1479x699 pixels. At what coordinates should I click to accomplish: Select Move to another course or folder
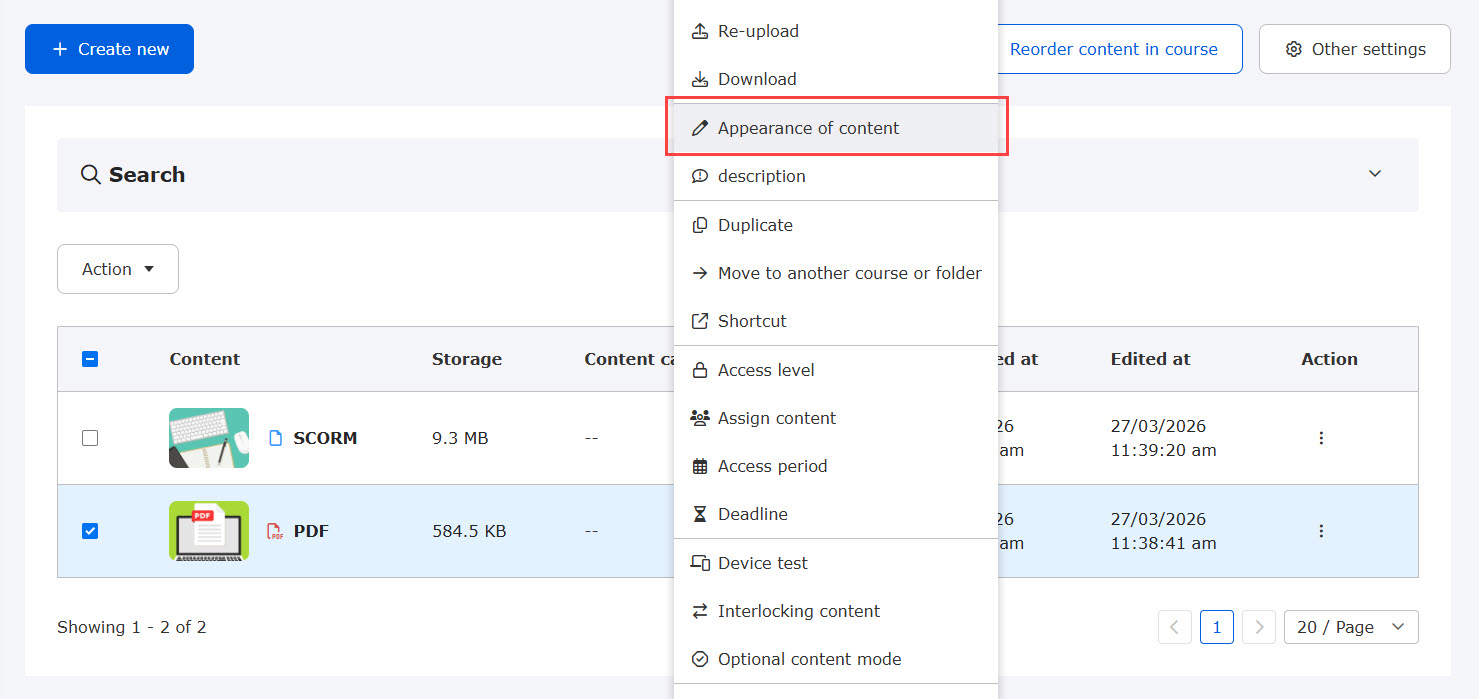pos(849,273)
